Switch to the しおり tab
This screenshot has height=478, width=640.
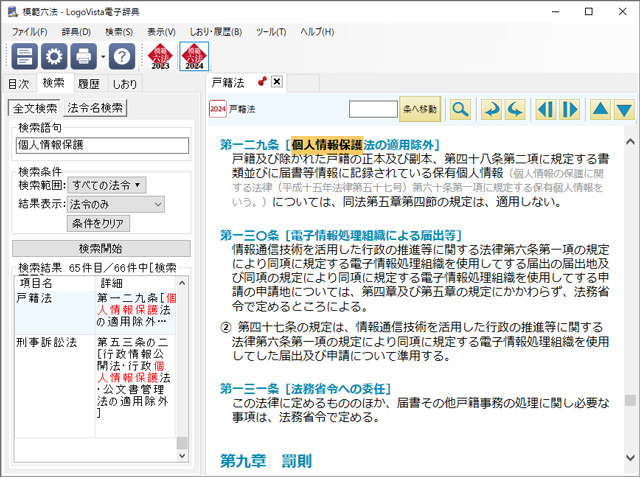(125, 84)
